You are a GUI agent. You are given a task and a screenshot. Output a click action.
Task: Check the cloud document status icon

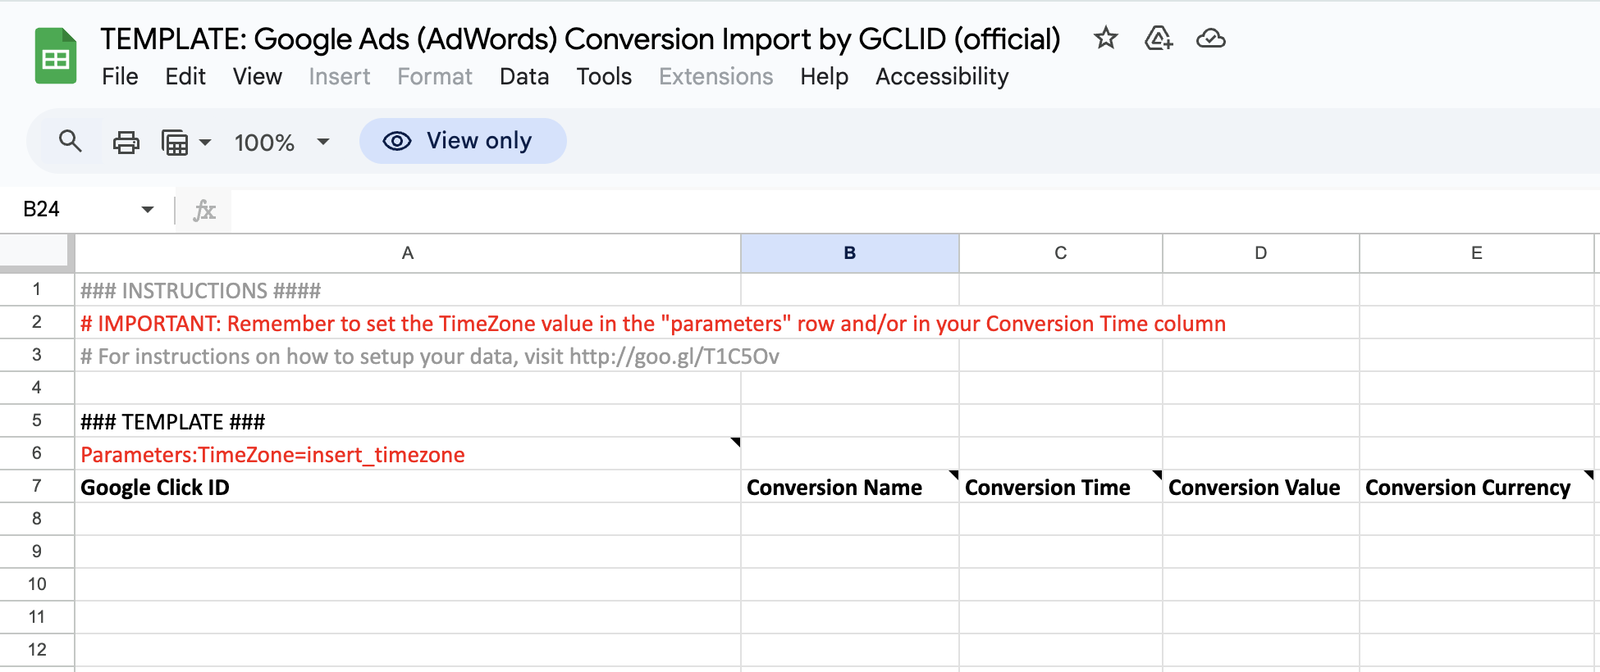click(1211, 39)
